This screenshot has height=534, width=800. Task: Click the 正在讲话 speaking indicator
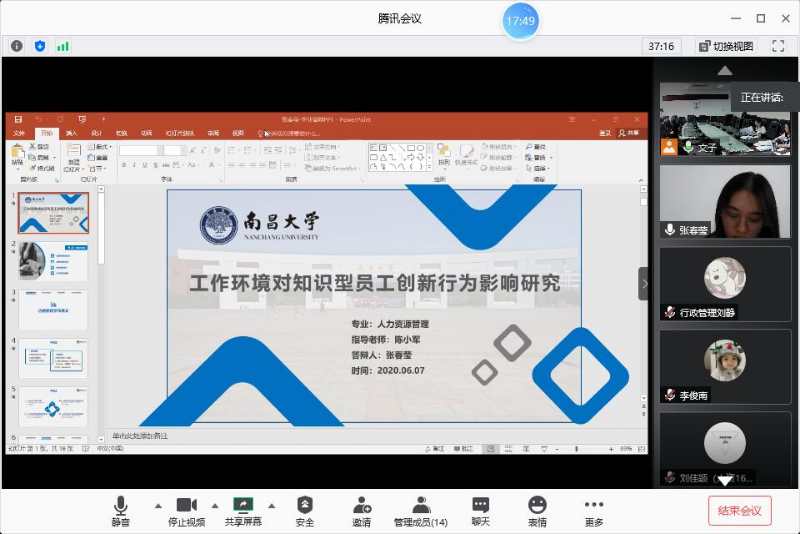(762, 97)
